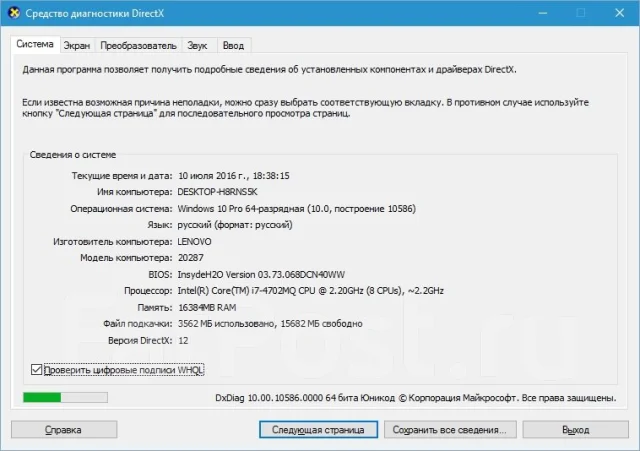Screen dimensions: 640x451
Task: Click BIOS value InsydeH2O Version
Action: click(261, 275)
